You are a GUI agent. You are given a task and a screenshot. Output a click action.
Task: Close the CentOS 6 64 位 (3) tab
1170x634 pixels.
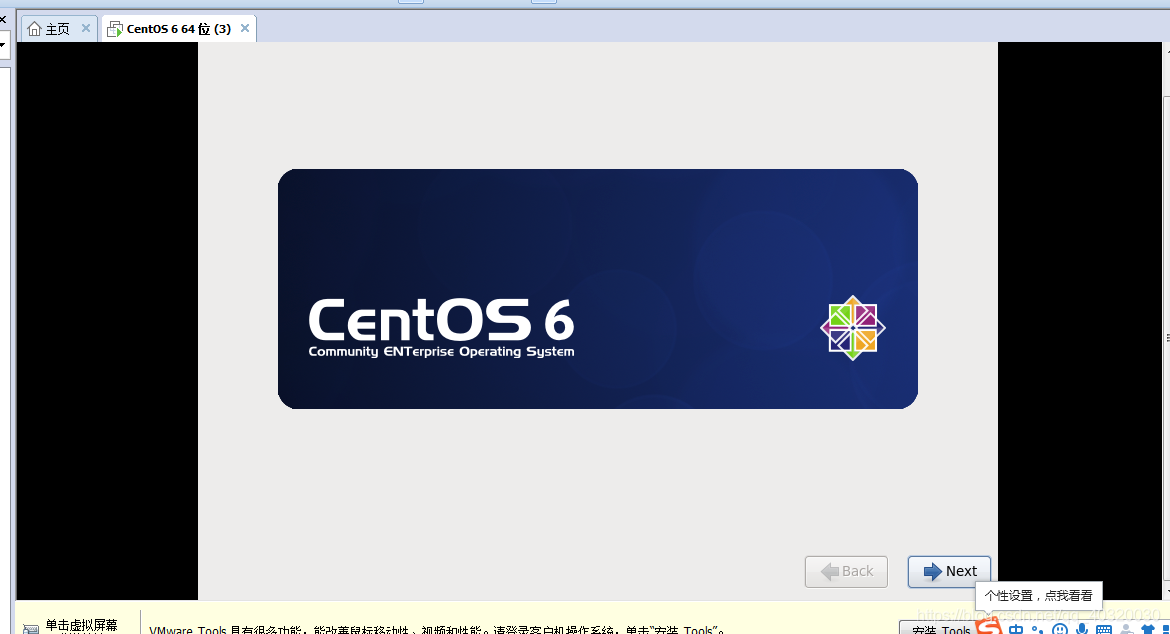245,28
